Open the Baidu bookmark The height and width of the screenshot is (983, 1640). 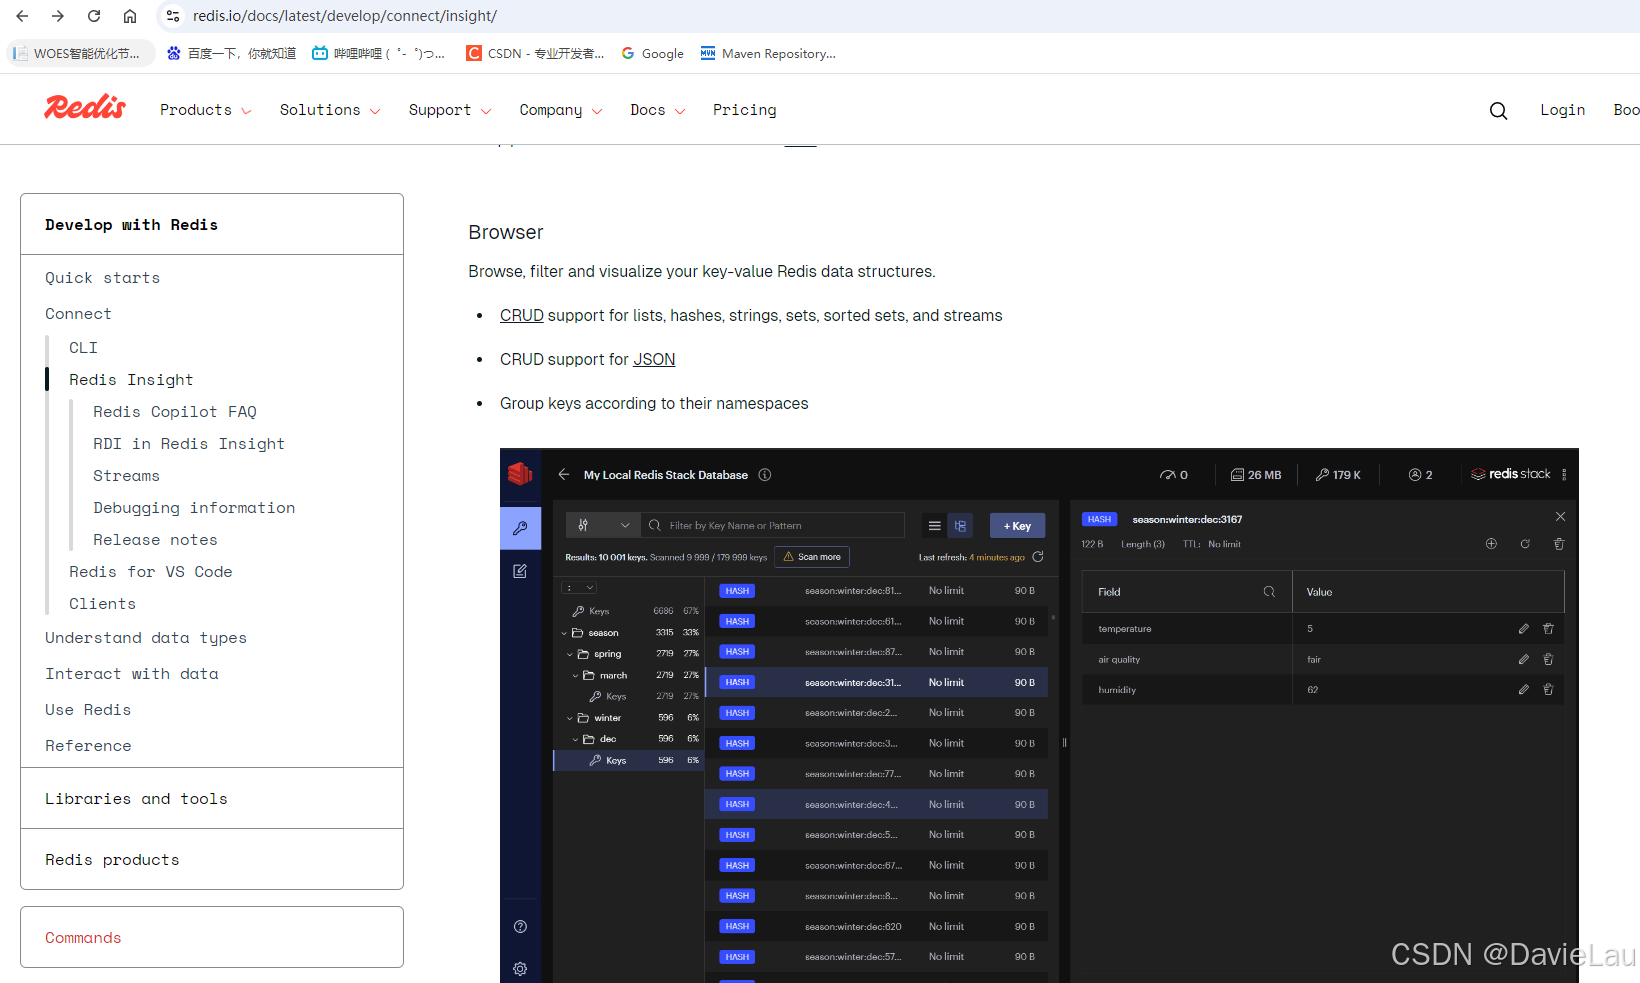[x=232, y=54]
